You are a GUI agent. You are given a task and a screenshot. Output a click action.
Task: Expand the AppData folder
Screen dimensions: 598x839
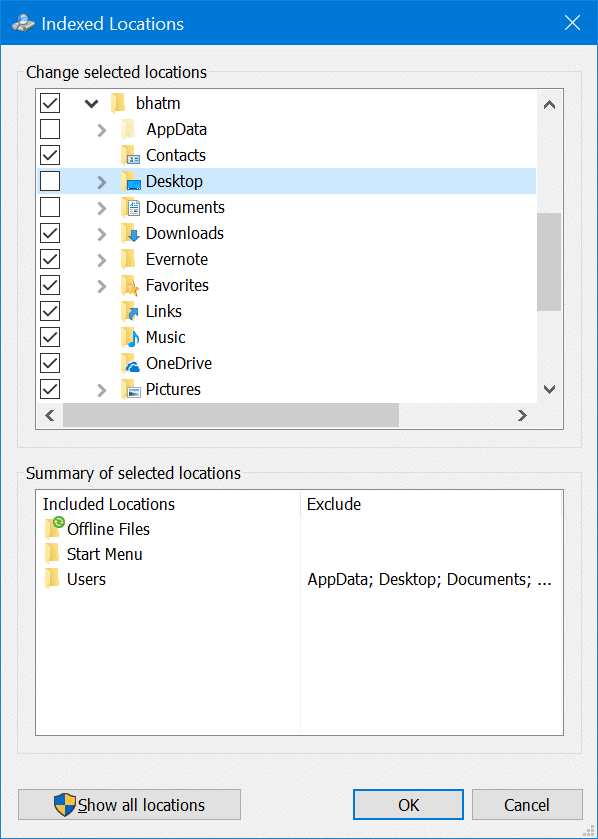[x=102, y=130]
